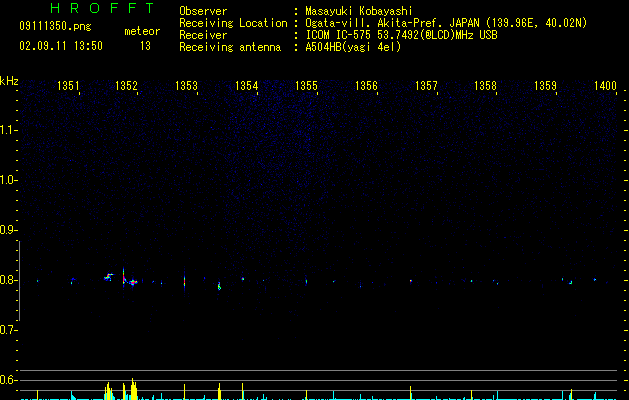Click the Receiving antenna label
Image resolution: width=629 pixels, height=400 pixels.
(230, 47)
